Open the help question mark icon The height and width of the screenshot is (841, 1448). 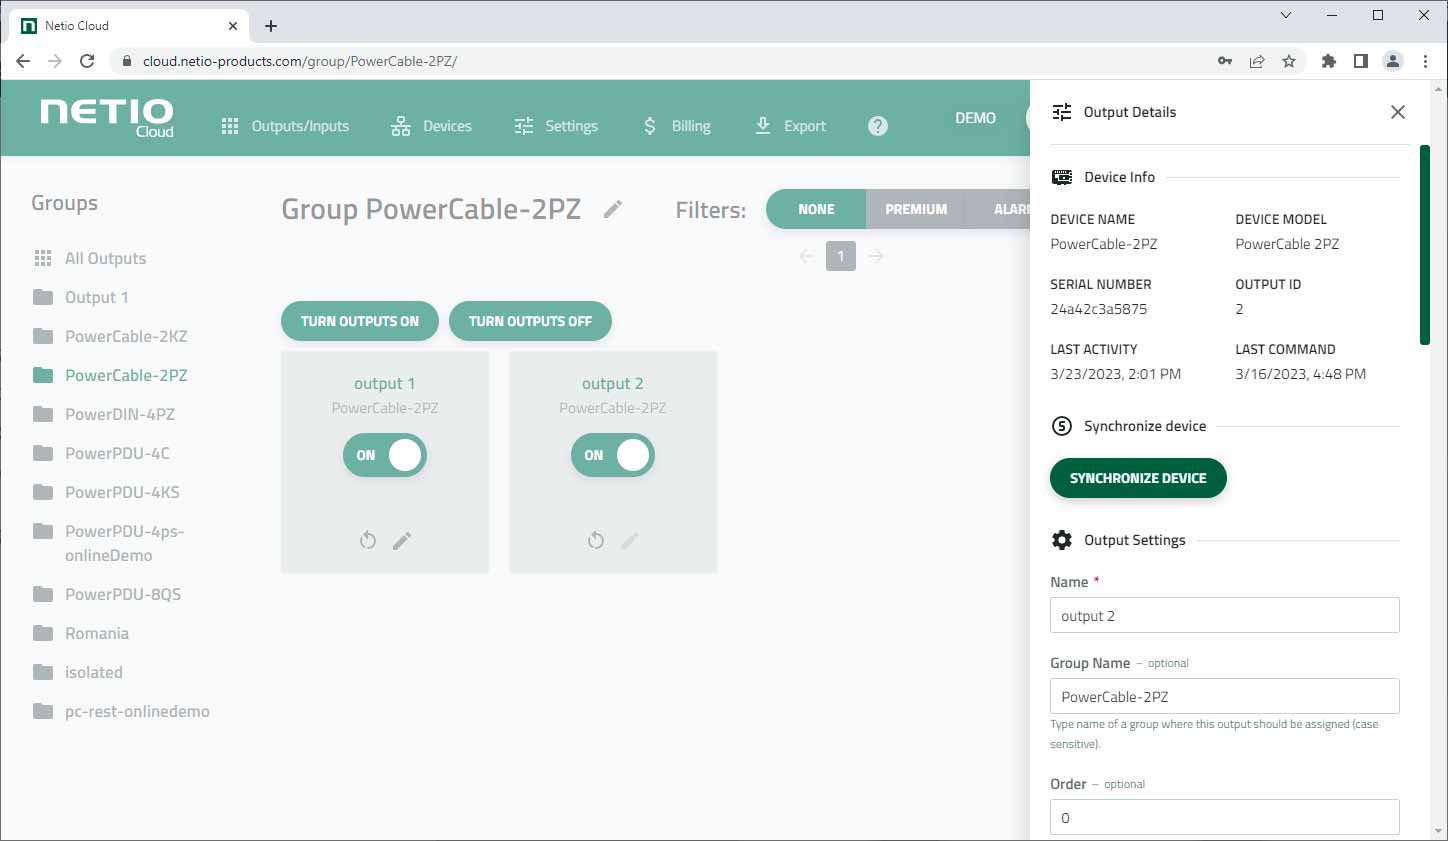tap(878, 126)
